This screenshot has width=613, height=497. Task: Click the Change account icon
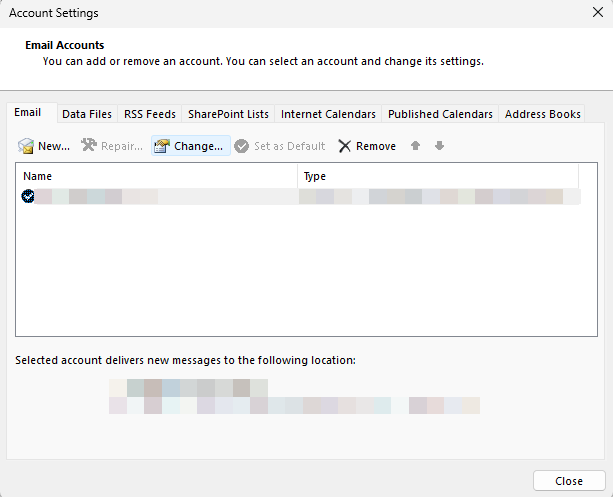click(x=161, y=146)
